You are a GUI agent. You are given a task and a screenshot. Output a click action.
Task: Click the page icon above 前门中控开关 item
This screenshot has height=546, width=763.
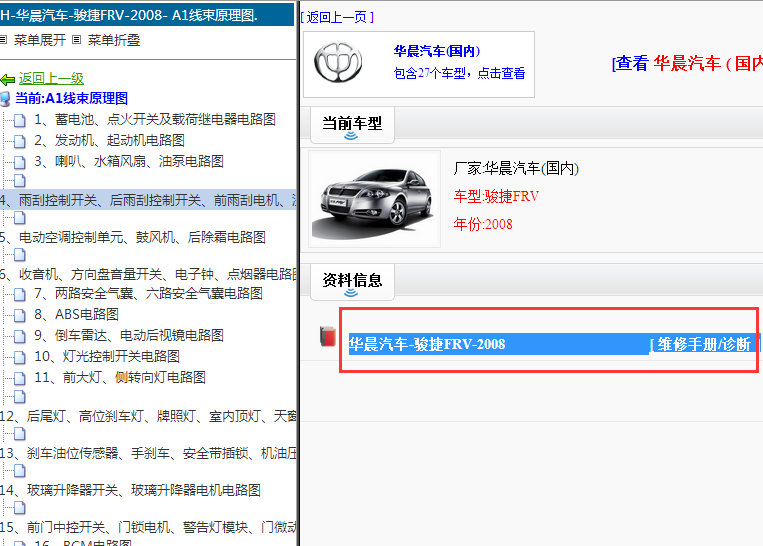click(x=19, y=508)
